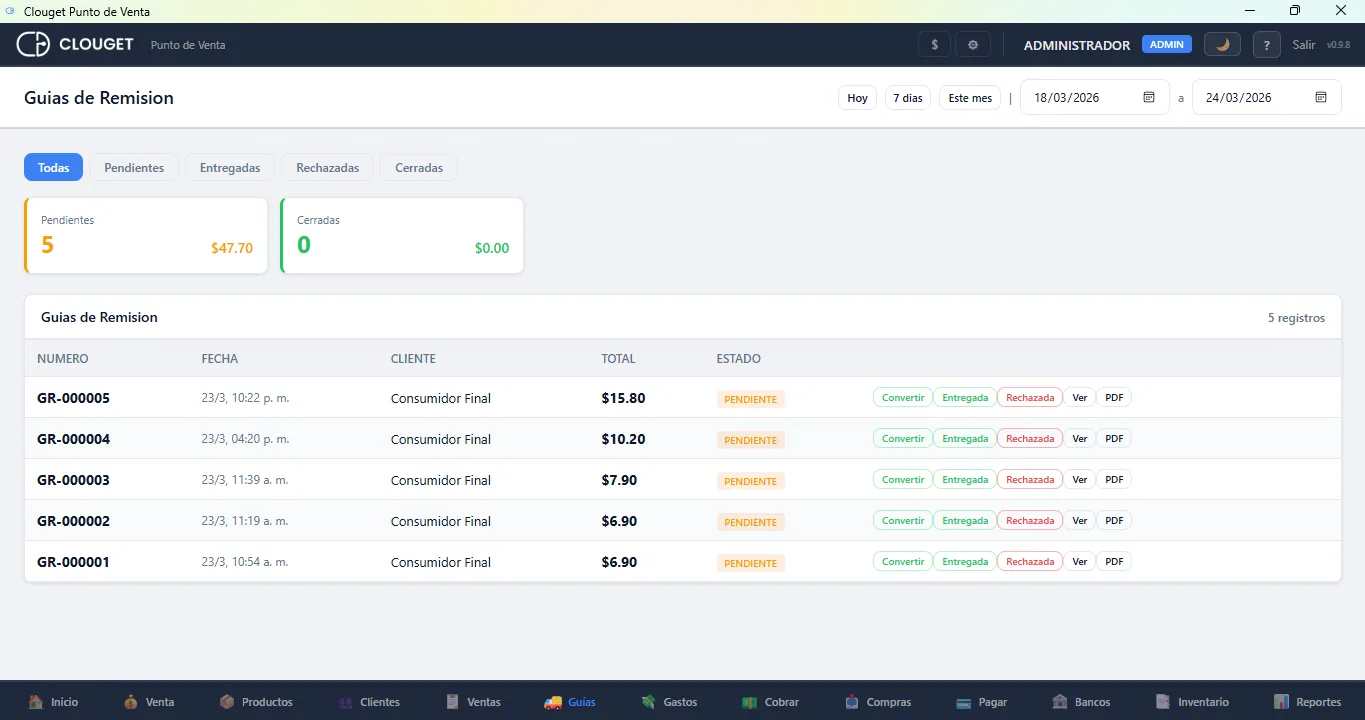
Task: Click inside the 18/03/2026 start date field
Action: (1094, 98)
